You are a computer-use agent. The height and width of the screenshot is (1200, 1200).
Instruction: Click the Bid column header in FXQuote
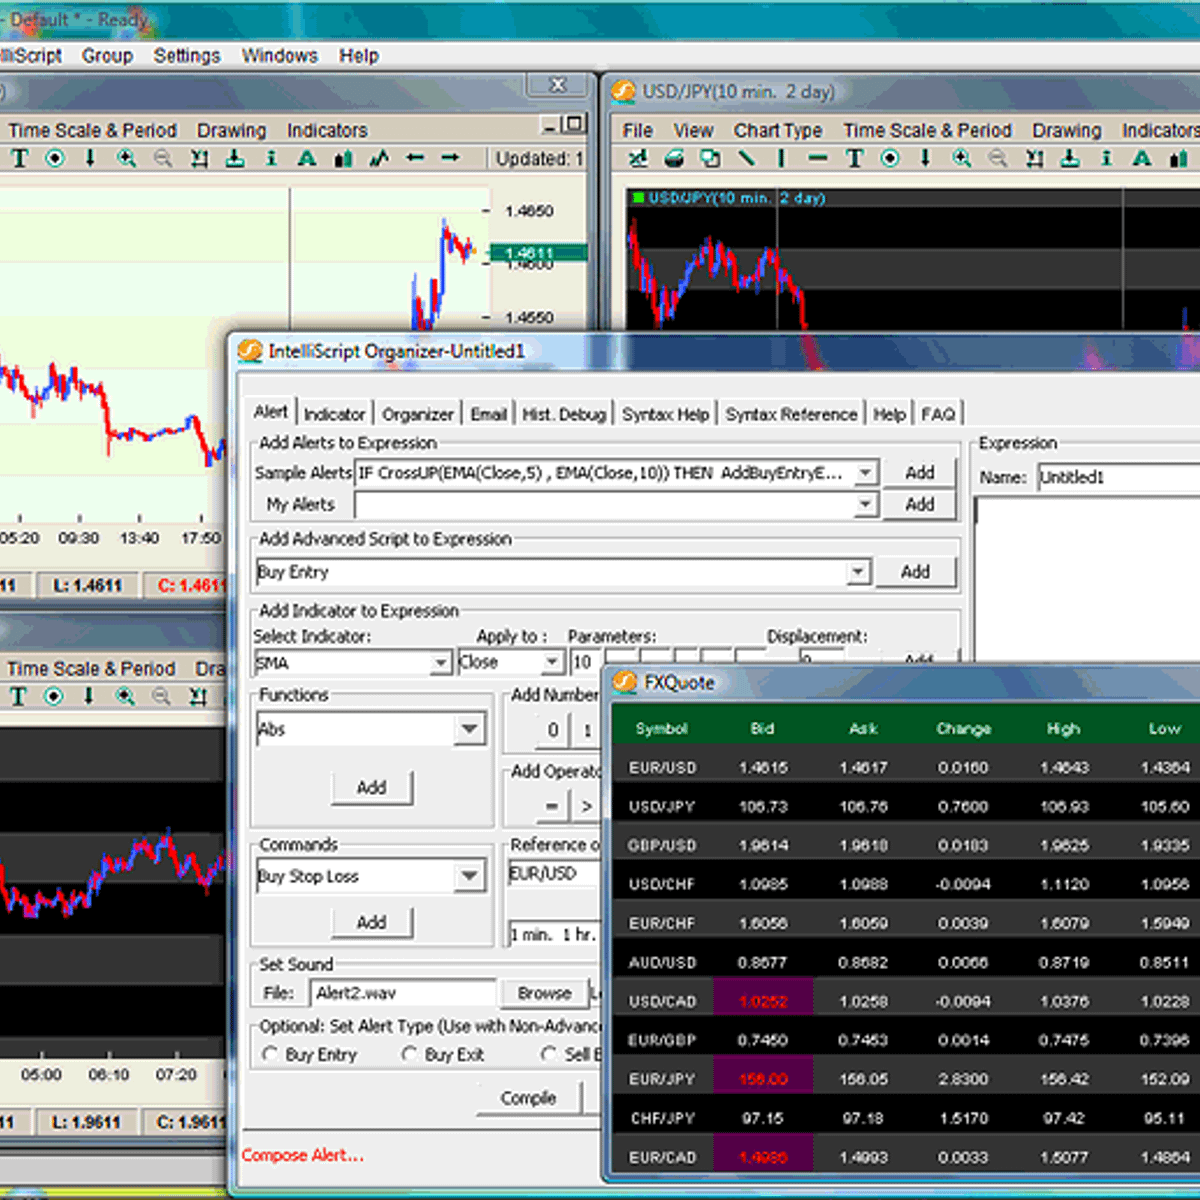pyautogui.click(x=762, y=729)
